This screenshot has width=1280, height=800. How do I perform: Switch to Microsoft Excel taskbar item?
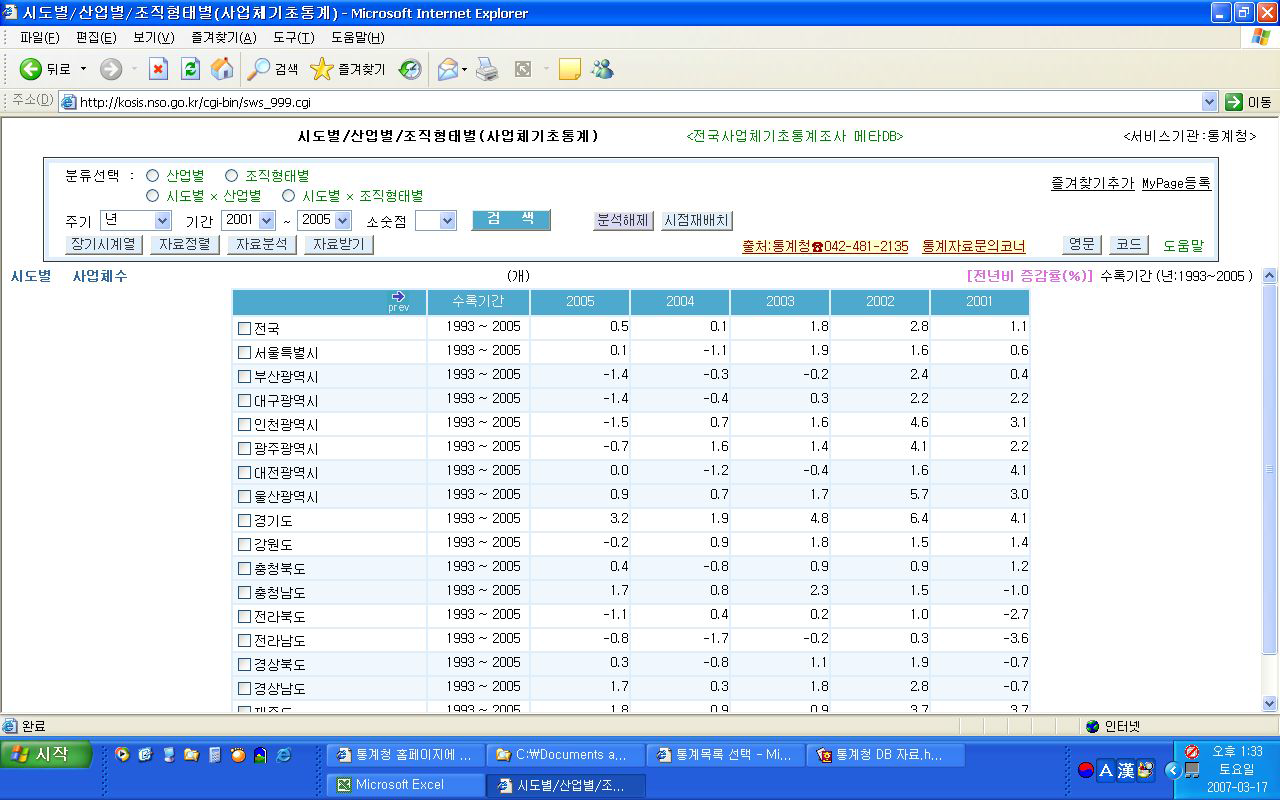(x=405, y=785)
